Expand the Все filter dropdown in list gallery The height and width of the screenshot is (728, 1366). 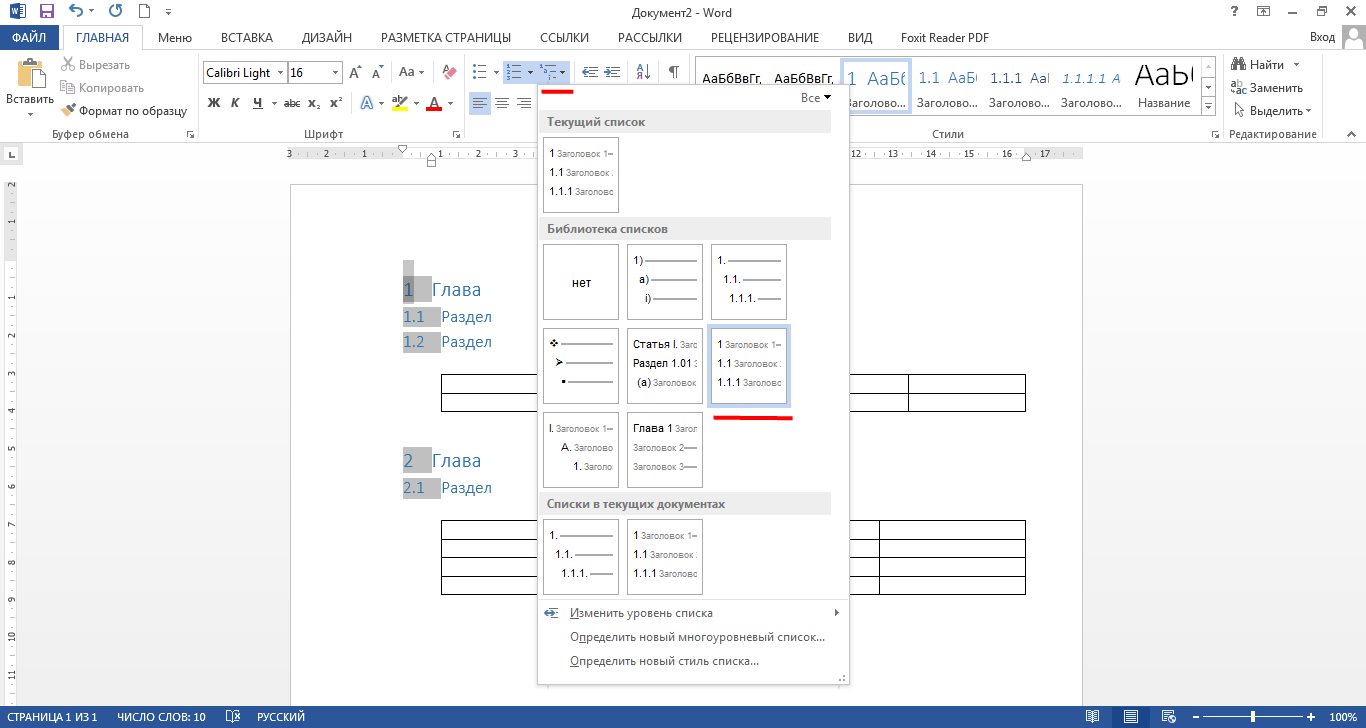(x=817, y=98)
